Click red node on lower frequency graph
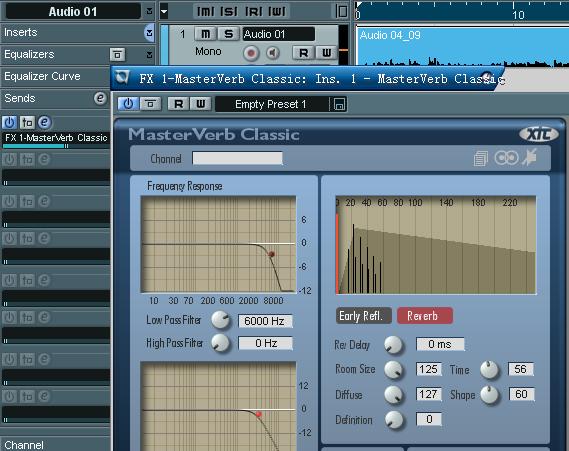This screenshot has width=569, height=451. (x=258, y=414)
